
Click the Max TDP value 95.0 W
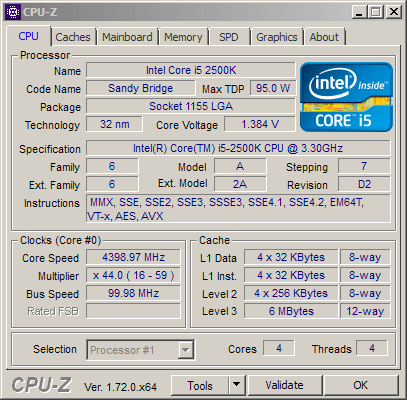(273, 88)
